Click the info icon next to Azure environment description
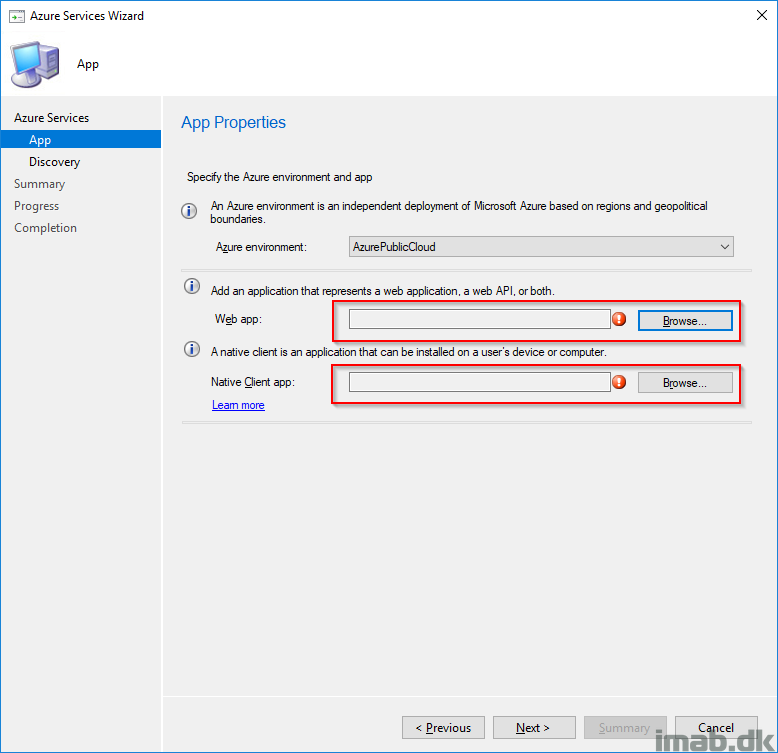778x753 pixels. (x=189, y=211)
